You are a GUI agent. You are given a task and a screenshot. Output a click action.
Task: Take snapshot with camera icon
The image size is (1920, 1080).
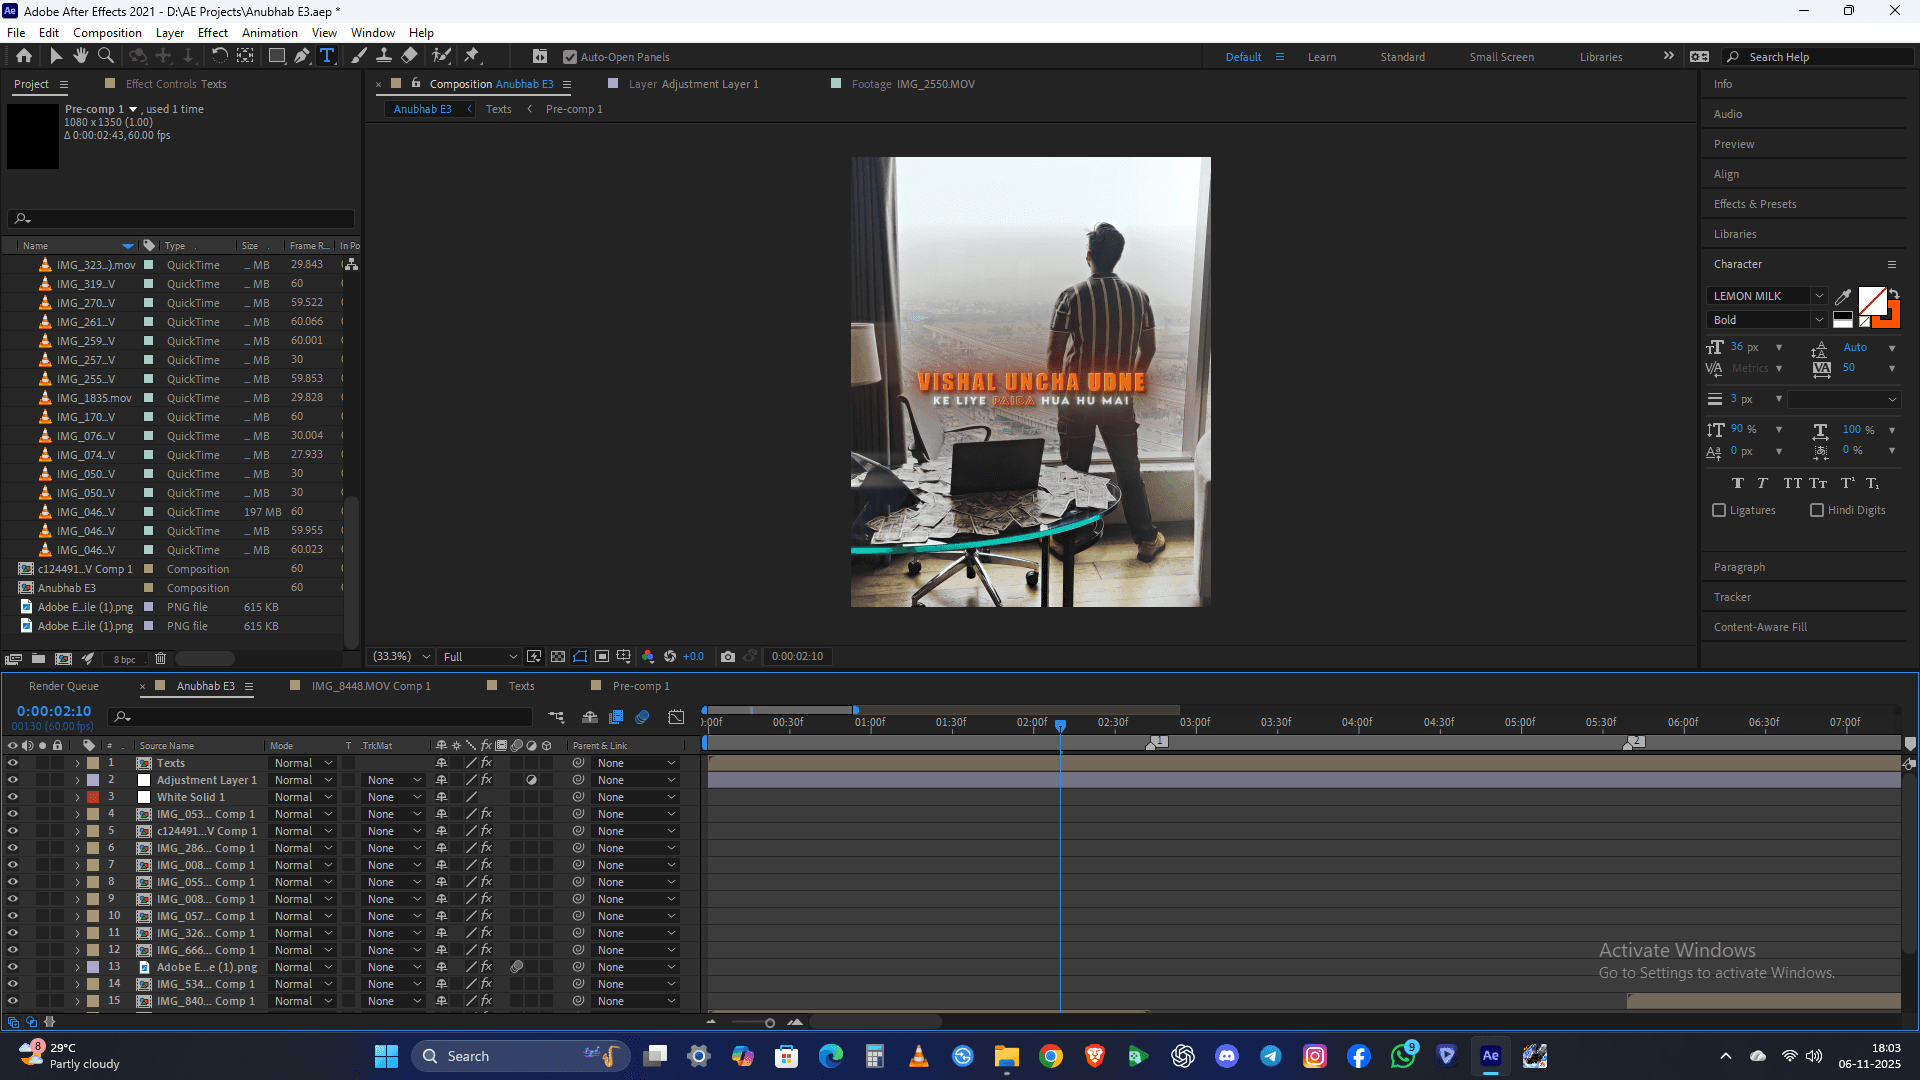tap(728, 657)
